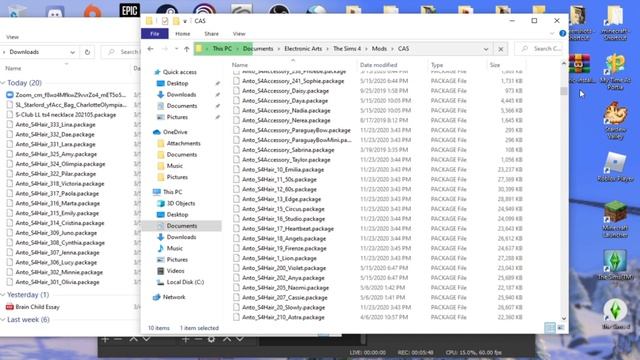
Task: Collapse the Today (20) group
Action: [3, 83]
